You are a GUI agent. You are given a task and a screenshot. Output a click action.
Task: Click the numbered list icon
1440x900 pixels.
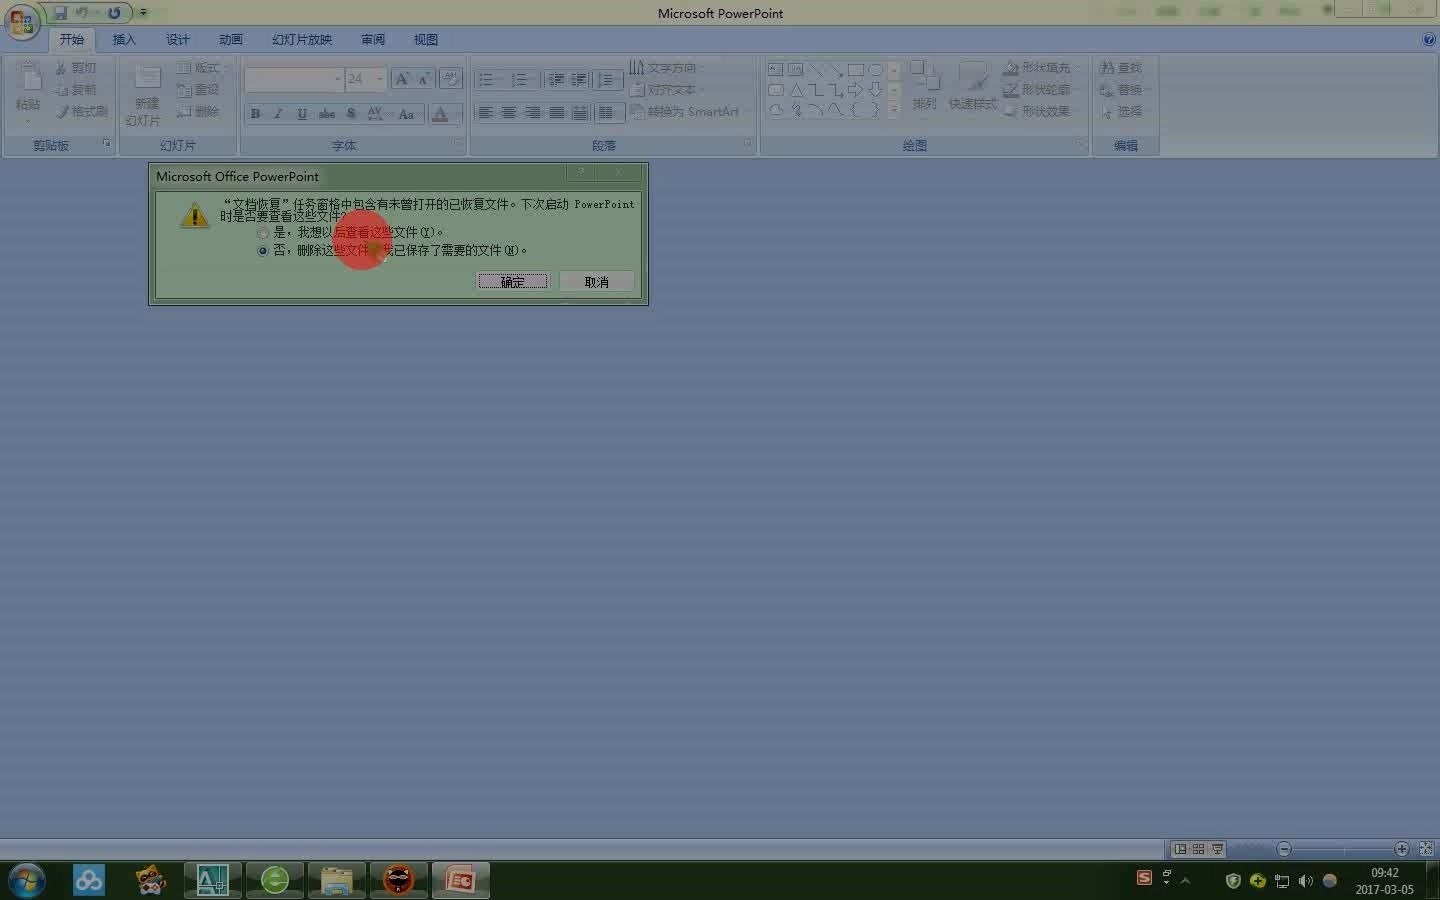[x=520, y=80]
